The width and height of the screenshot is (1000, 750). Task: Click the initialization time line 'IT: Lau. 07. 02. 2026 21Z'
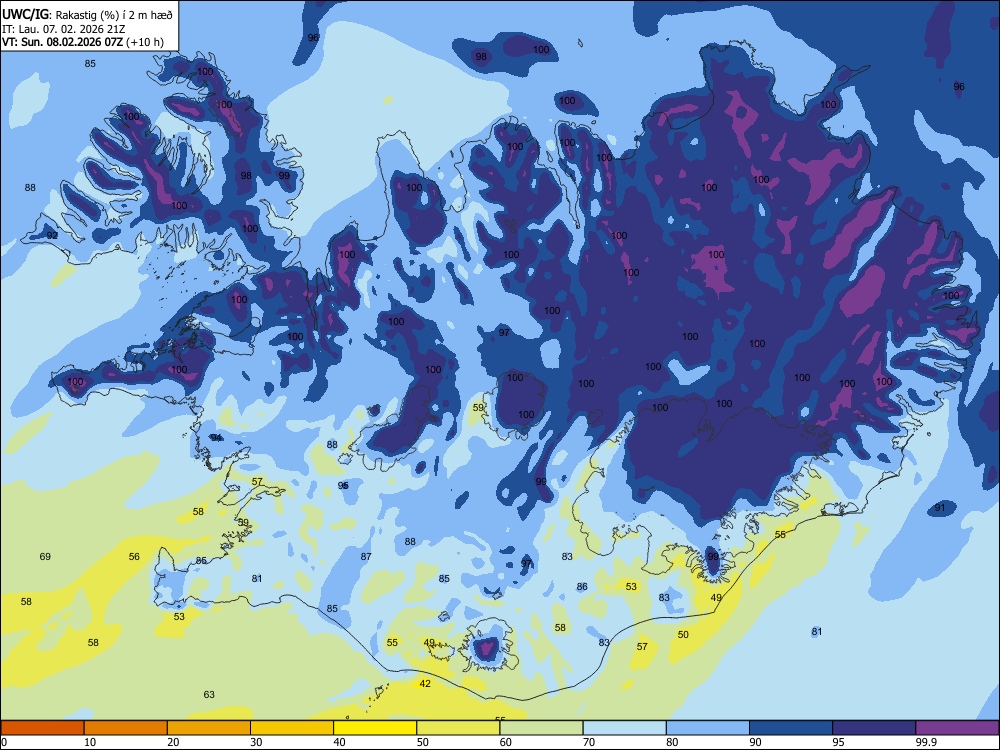coord(64,29)
